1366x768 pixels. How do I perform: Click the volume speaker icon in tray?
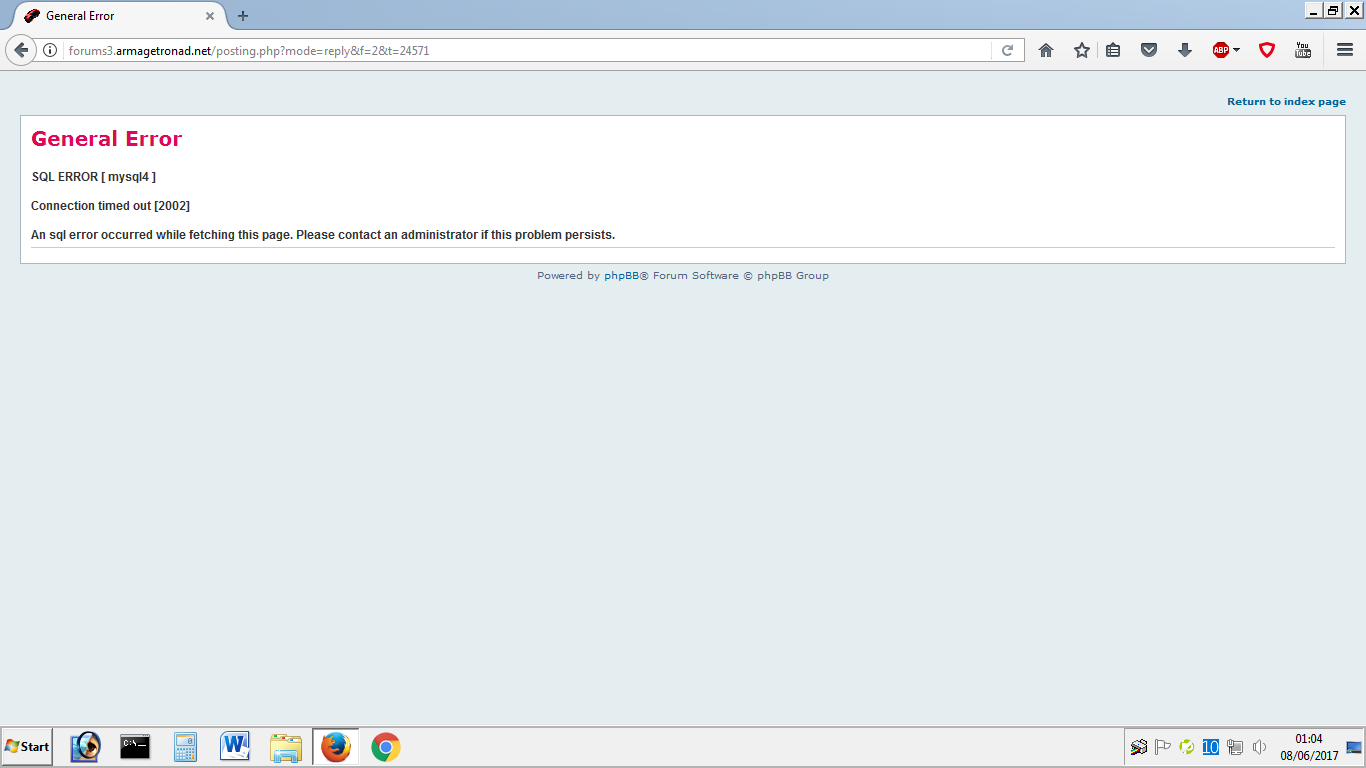(x=1260, y=747)
